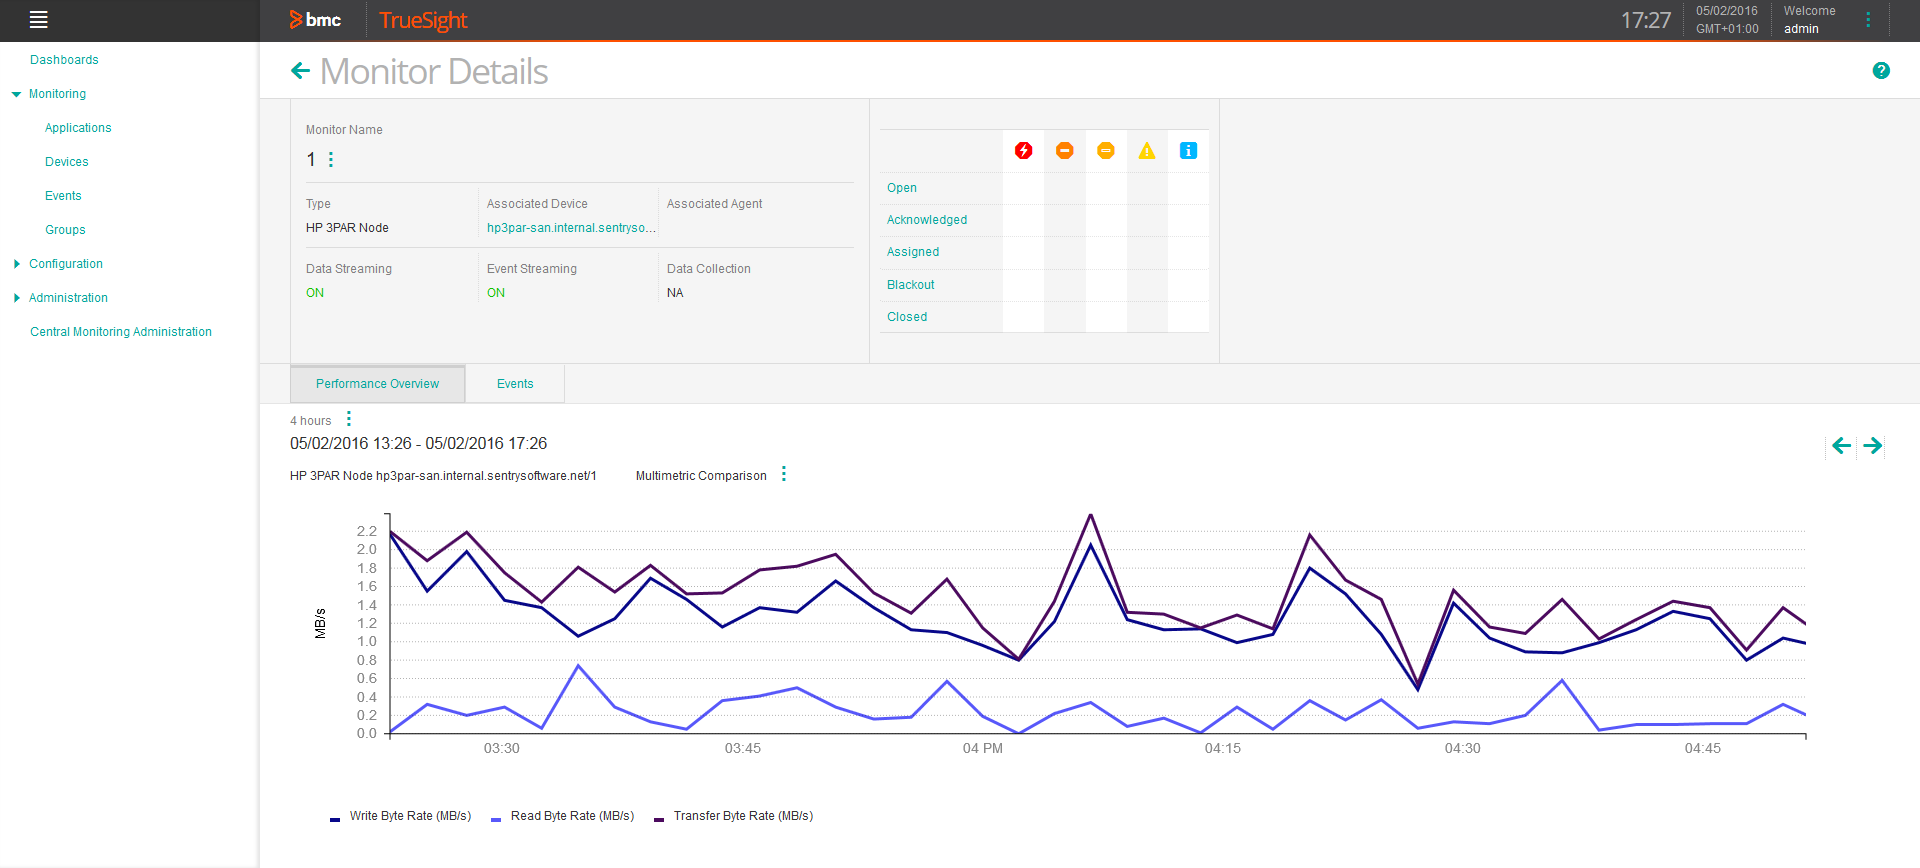Click the 4 hours label
The height and width of the screenshot is (868, 1920).
[x=311, y=421]
